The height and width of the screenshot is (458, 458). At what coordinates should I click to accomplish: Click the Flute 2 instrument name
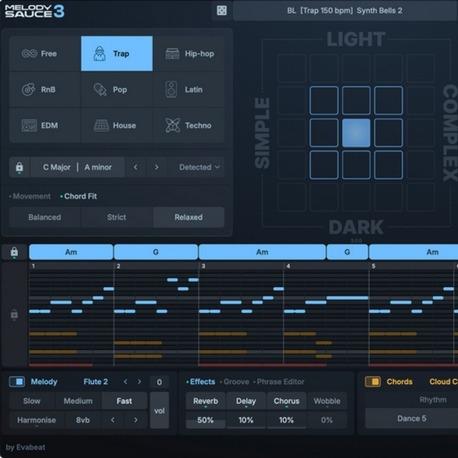[x=96, y=382]
